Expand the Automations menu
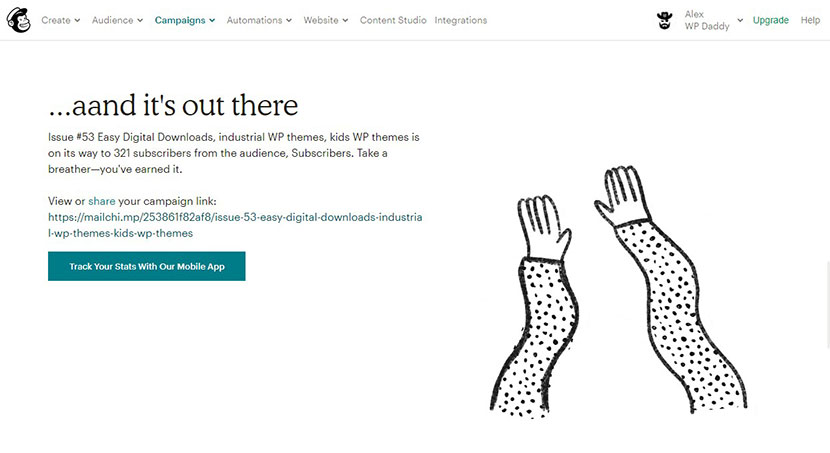Viewport: 830px width, 453px height. 259,20
